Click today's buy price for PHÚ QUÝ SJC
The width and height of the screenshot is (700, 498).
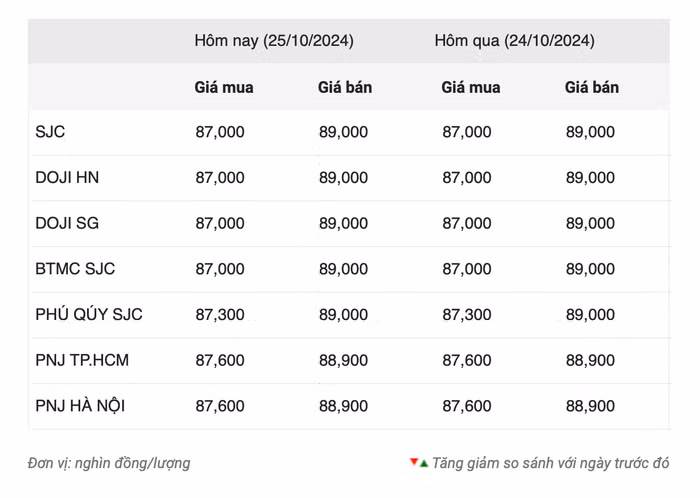pyautogui.click(x=220, y=315)
